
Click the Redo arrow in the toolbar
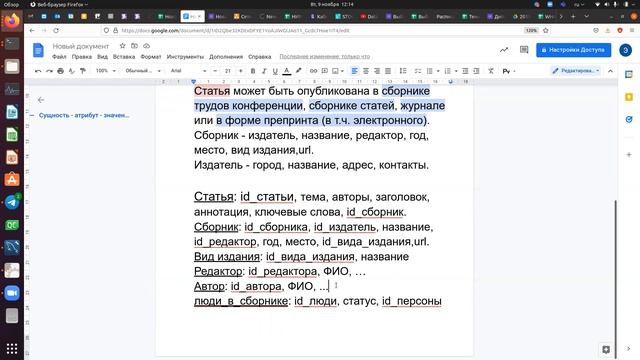tap(49, 71)
